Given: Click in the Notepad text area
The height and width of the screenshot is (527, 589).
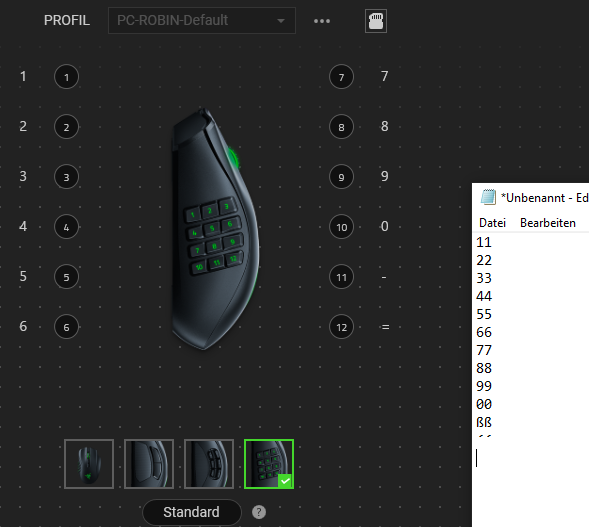Looking at the screenshot, I should pyautogui.click(x=530, y=380).
